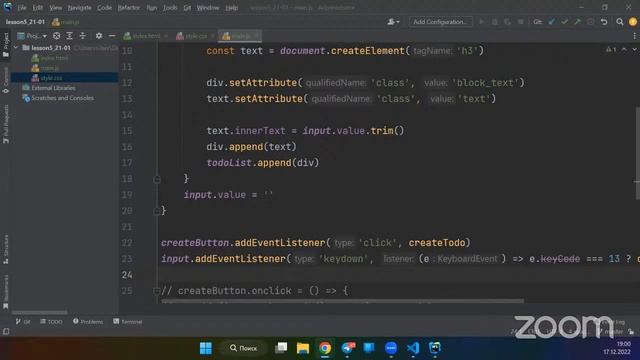
Task: Collapse the lesson5_21-01 project folder
Action: pos(16,48)
